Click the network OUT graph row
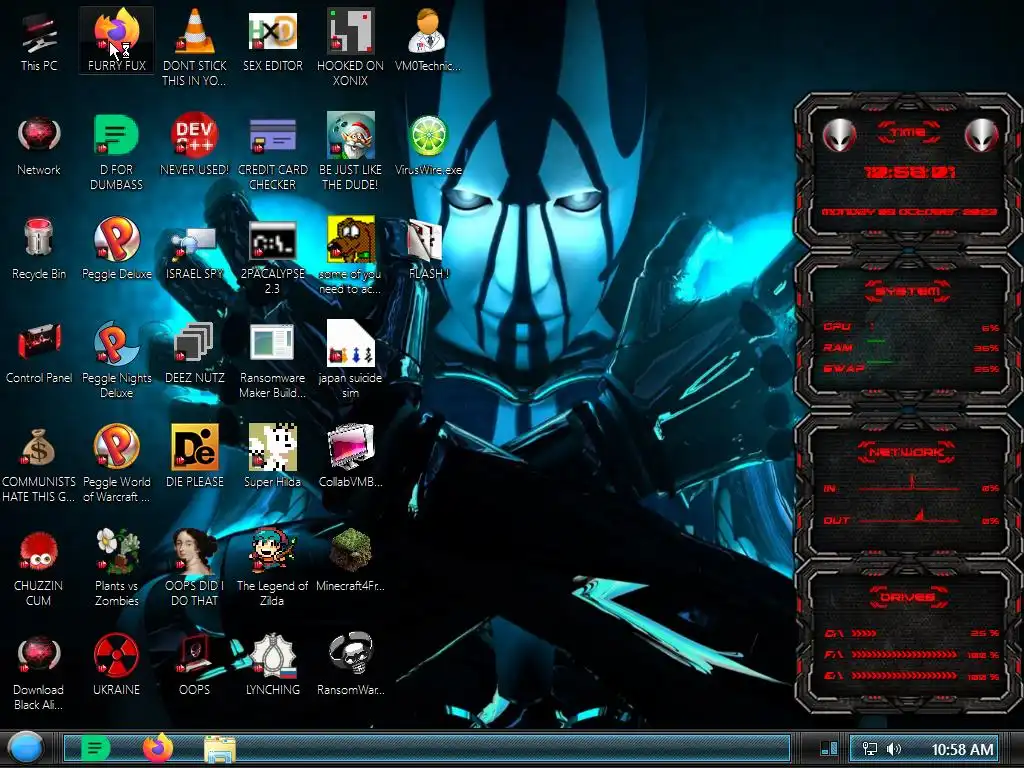Image resolution: width=1024 pixels, height=768 pixels. point(911,519)
